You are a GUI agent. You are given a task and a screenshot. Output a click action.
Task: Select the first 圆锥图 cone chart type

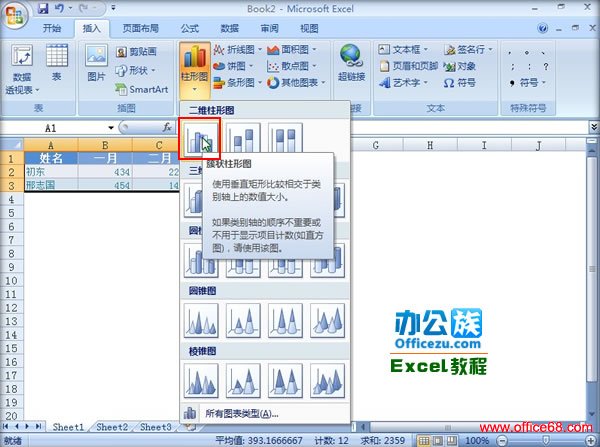201,321
